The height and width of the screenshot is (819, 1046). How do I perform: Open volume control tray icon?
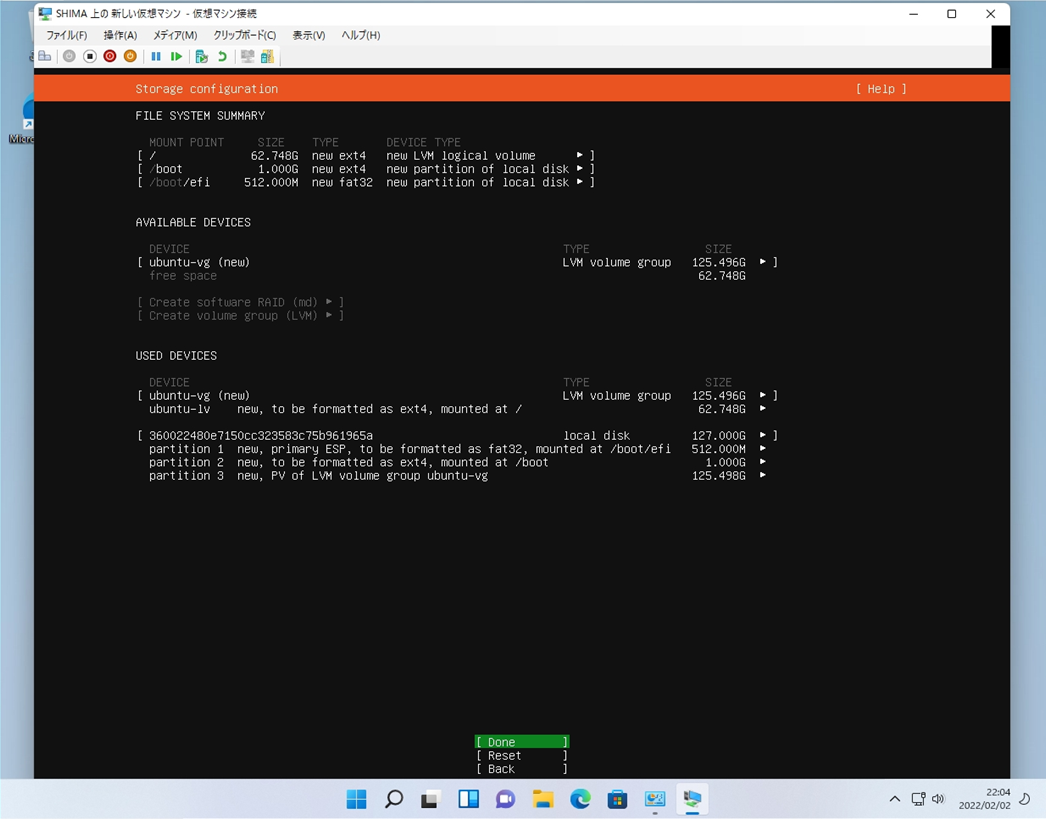[x=938, y=798]
